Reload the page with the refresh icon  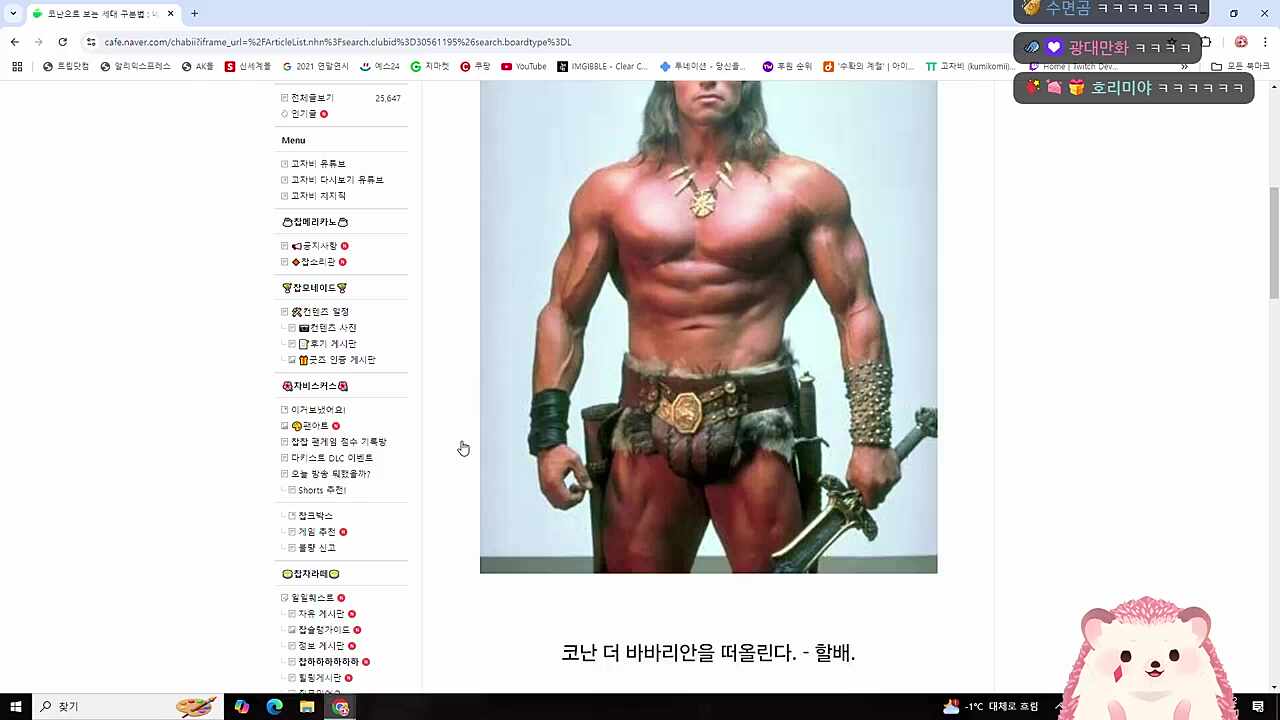[x=62, y=42]
